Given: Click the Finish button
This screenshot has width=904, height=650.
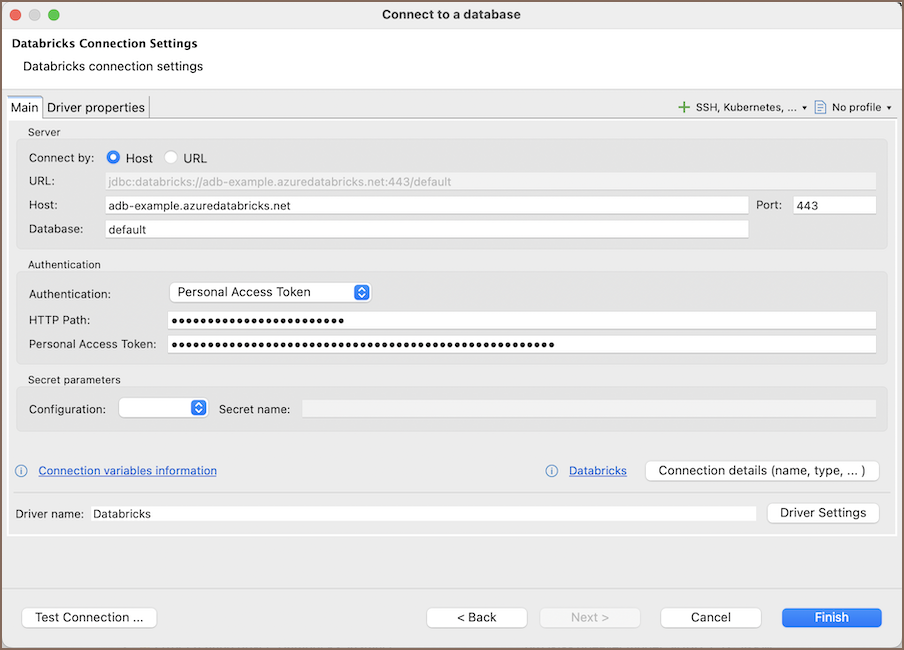Looking at the screenshot, I should pos(831,617).
